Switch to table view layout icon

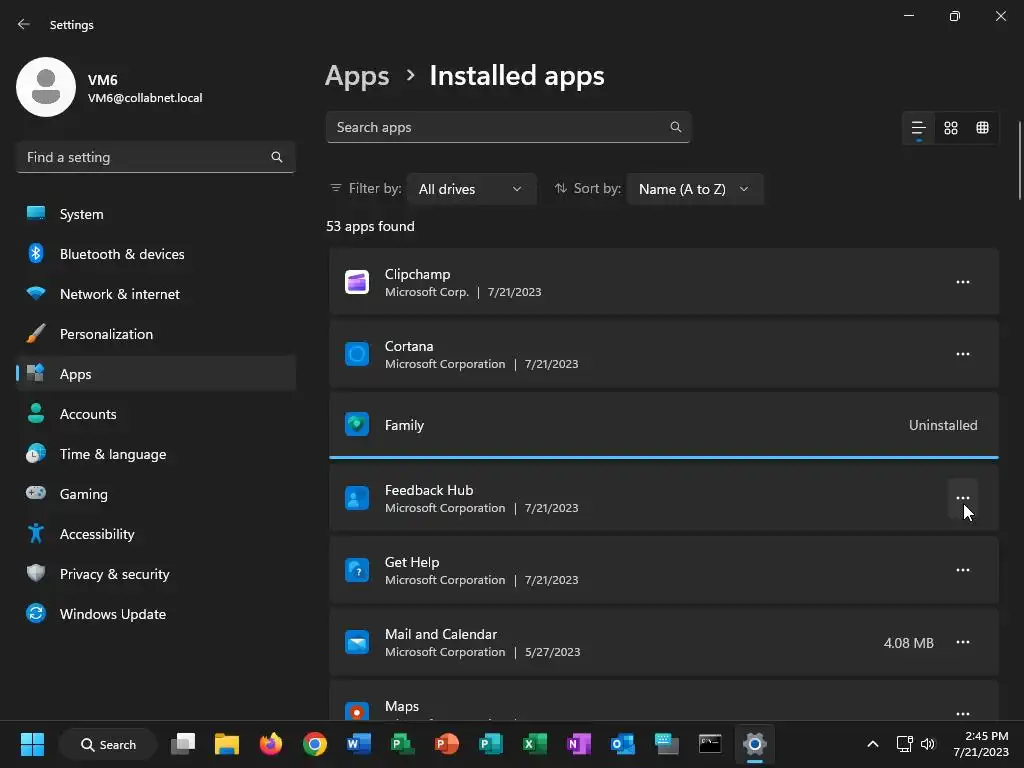tap(983, 128)
